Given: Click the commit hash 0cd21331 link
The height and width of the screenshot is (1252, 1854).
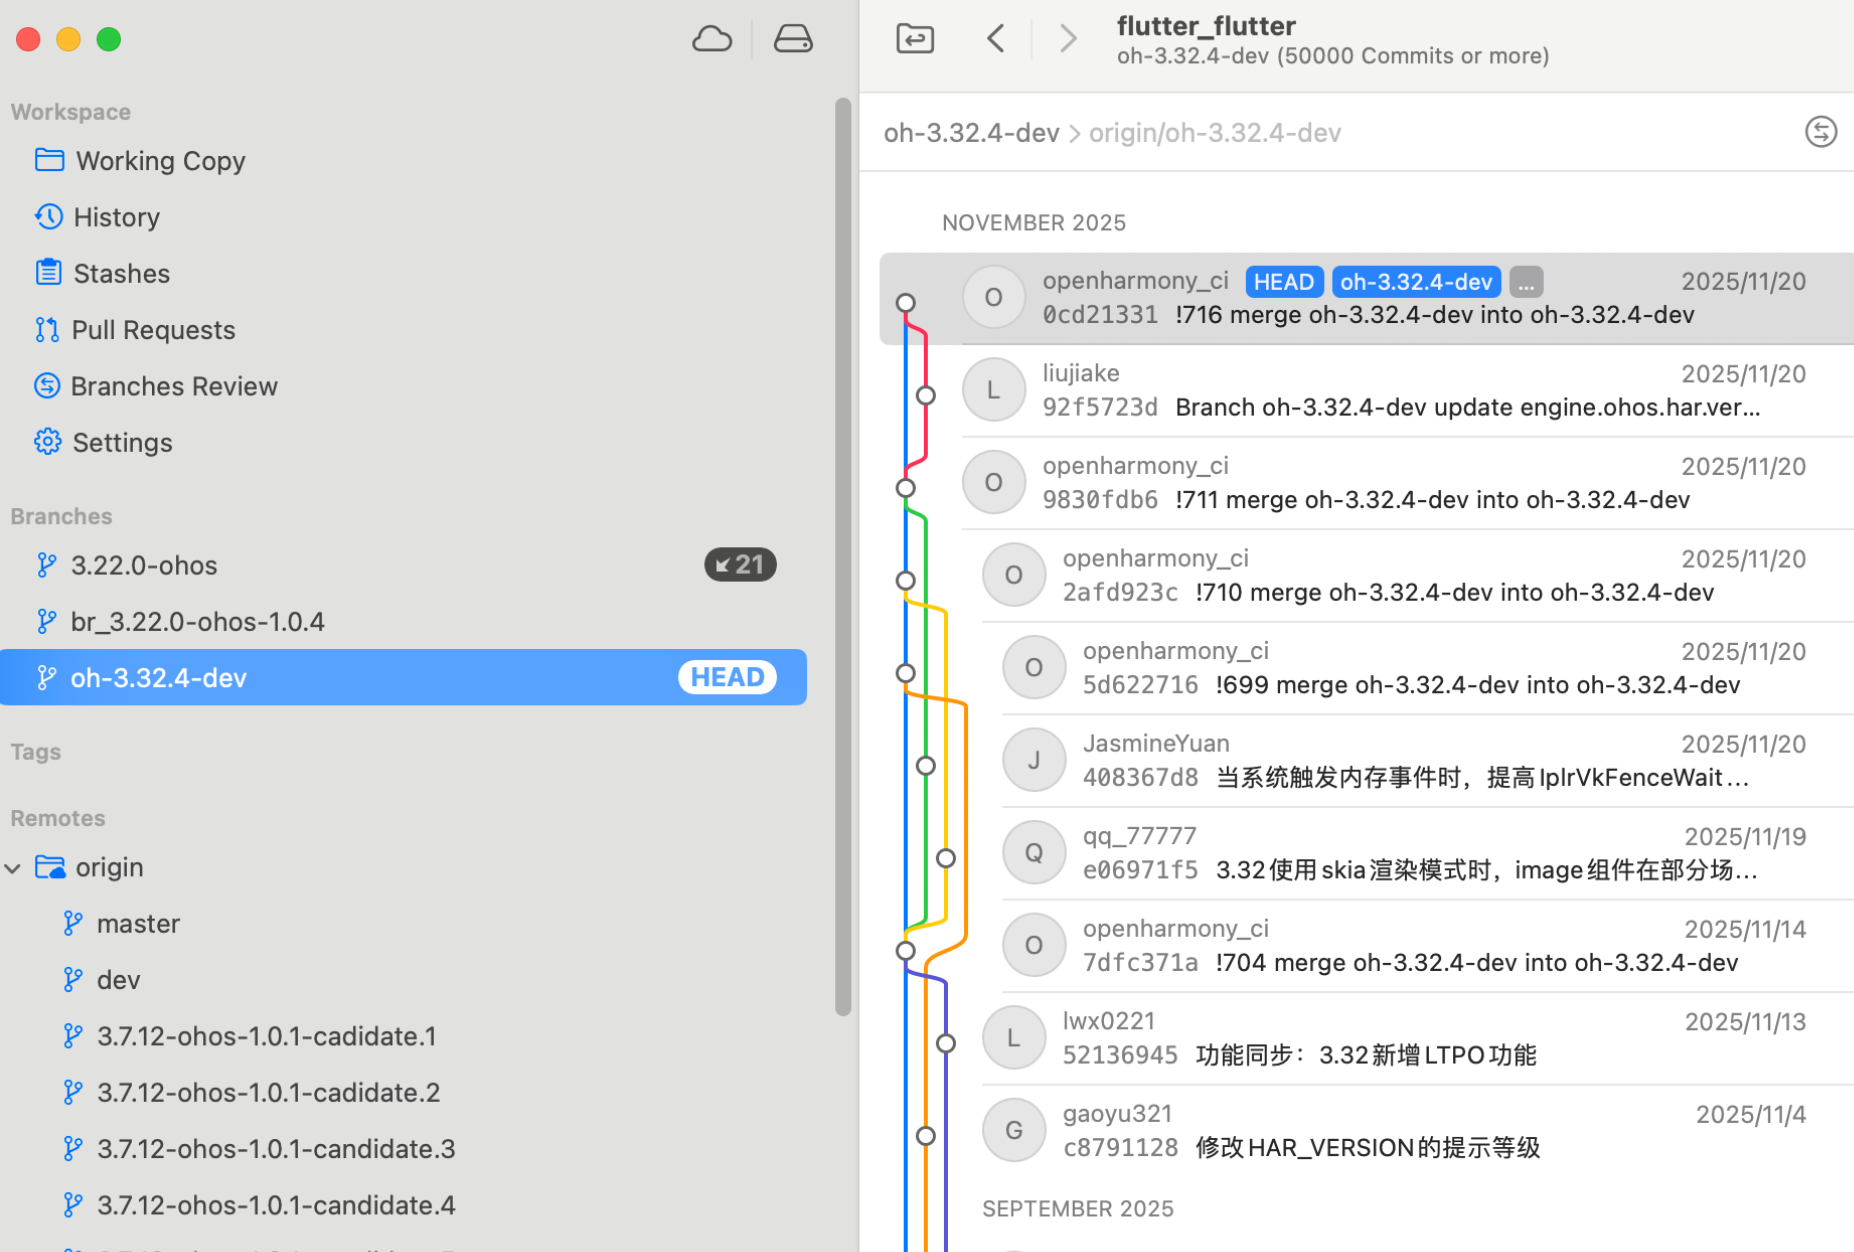Looking at the screenshot, I should (1100, 314).
